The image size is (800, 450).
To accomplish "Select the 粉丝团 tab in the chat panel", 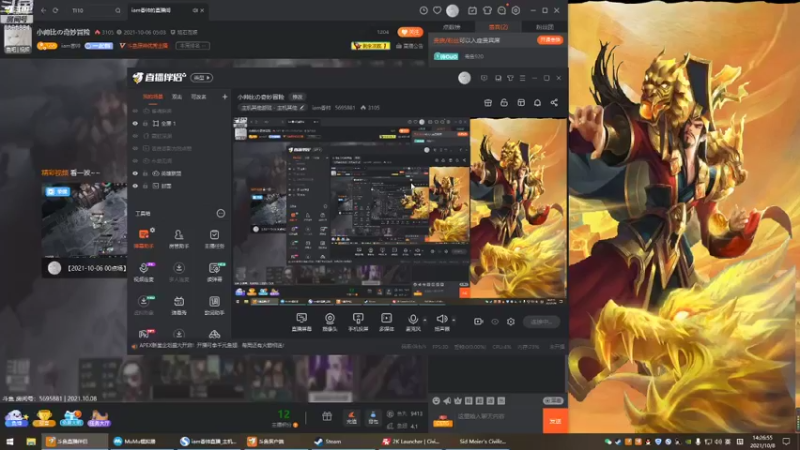I will (x=544, y=27).
